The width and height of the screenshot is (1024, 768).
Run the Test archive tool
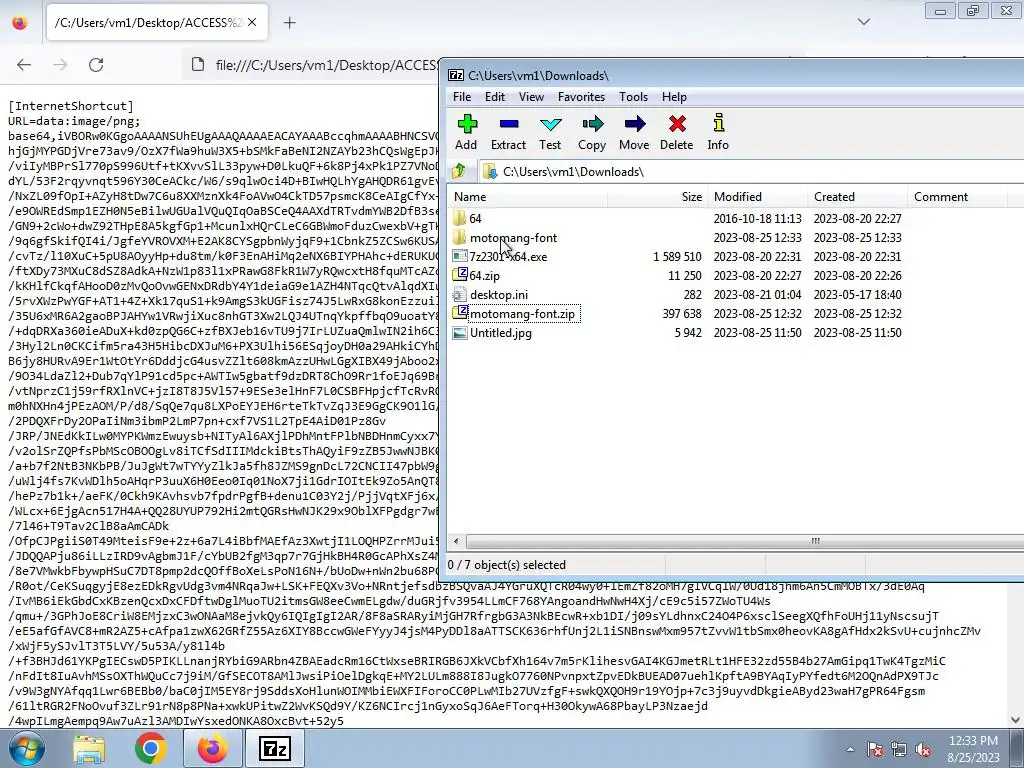pyautogui.click(x=550, y=124)
